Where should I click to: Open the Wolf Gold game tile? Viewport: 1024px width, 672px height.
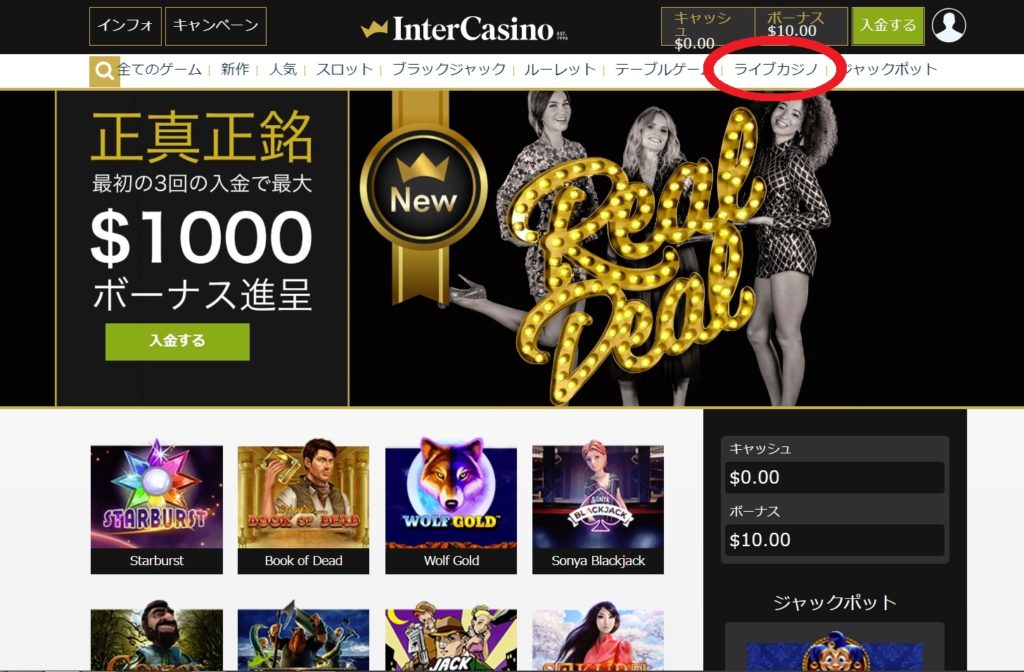pos(451,509)
